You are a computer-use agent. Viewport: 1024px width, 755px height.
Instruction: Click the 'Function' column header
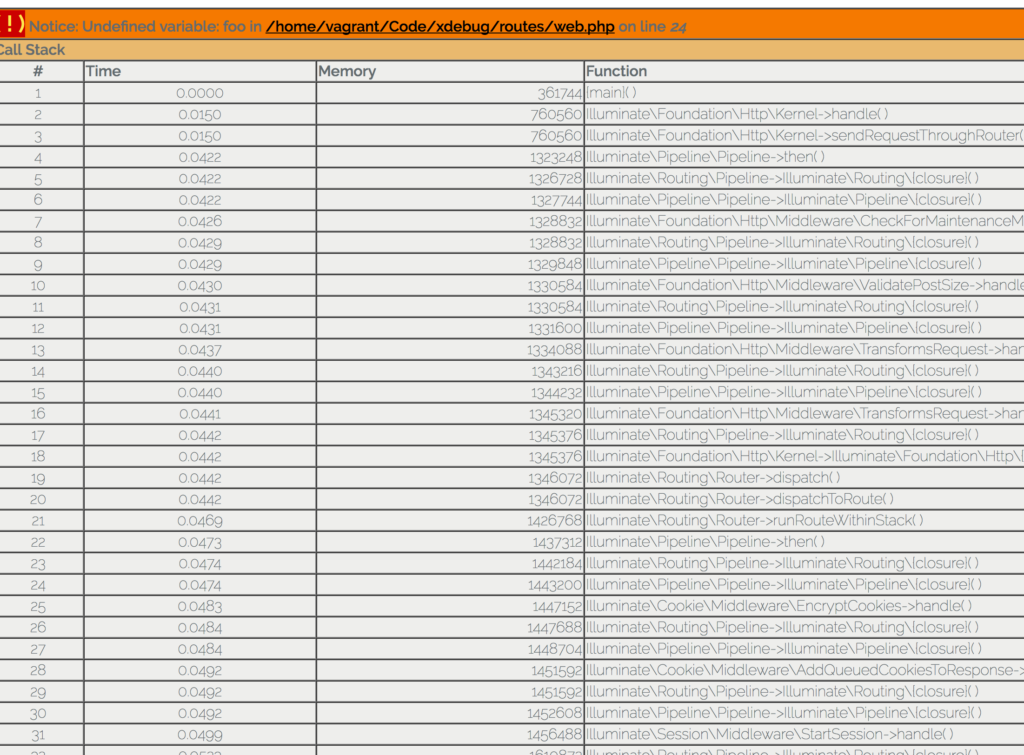[x=616, y=71]
